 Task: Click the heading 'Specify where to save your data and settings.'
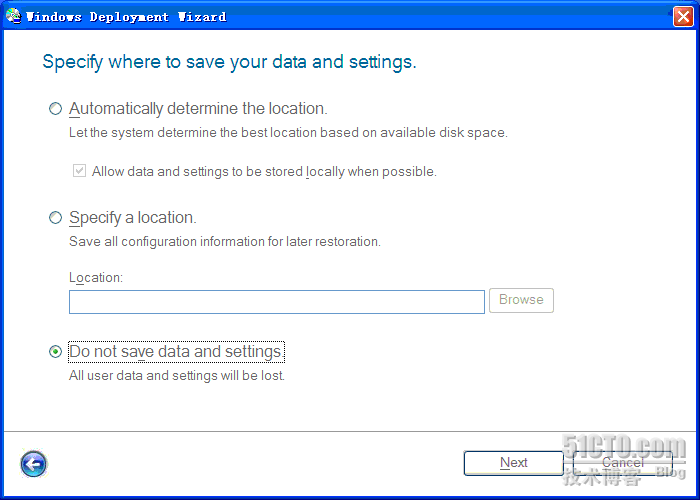[229, 62]
